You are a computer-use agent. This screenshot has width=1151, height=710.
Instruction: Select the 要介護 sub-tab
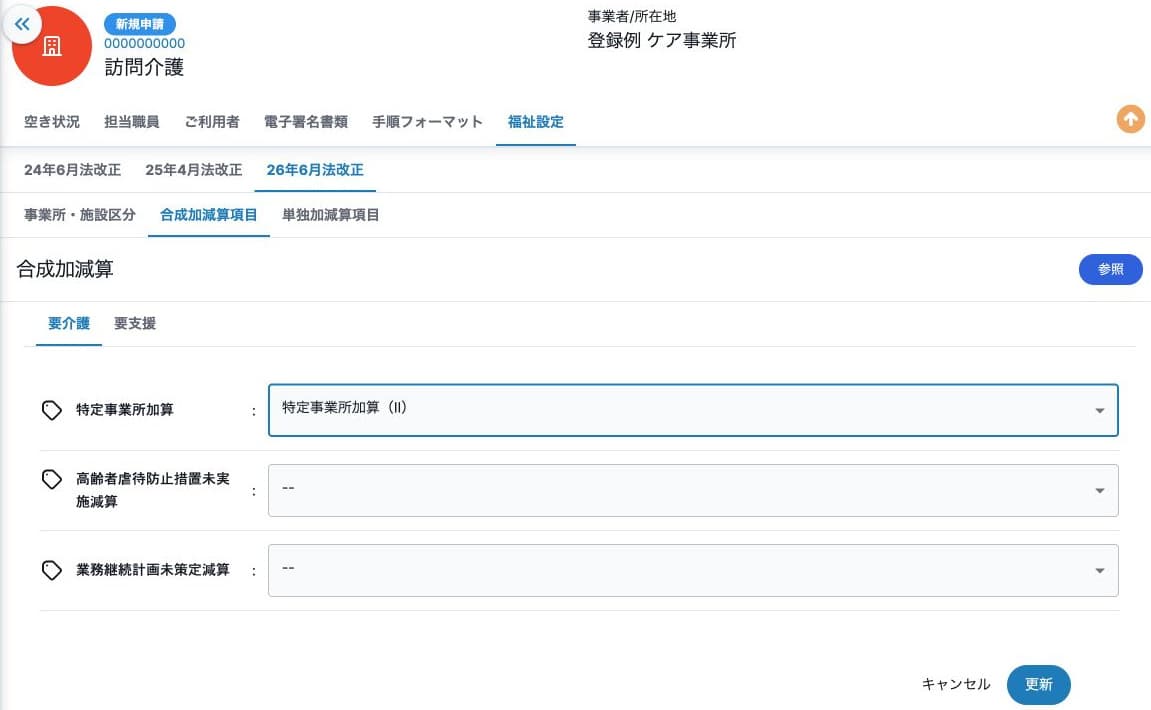[x=69, y=324]
